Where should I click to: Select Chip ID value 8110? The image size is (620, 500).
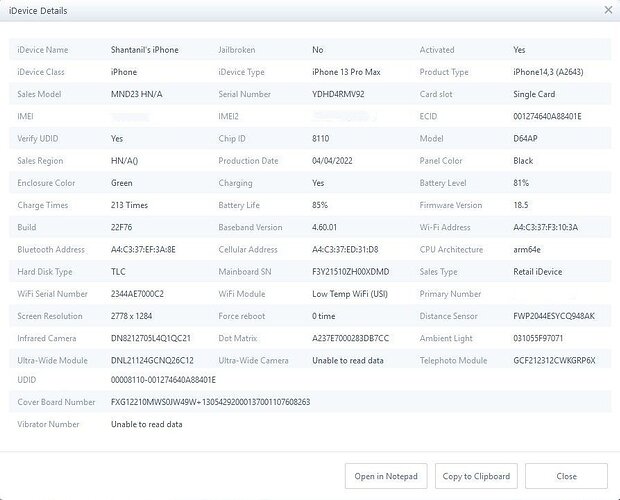click(320, 138)
